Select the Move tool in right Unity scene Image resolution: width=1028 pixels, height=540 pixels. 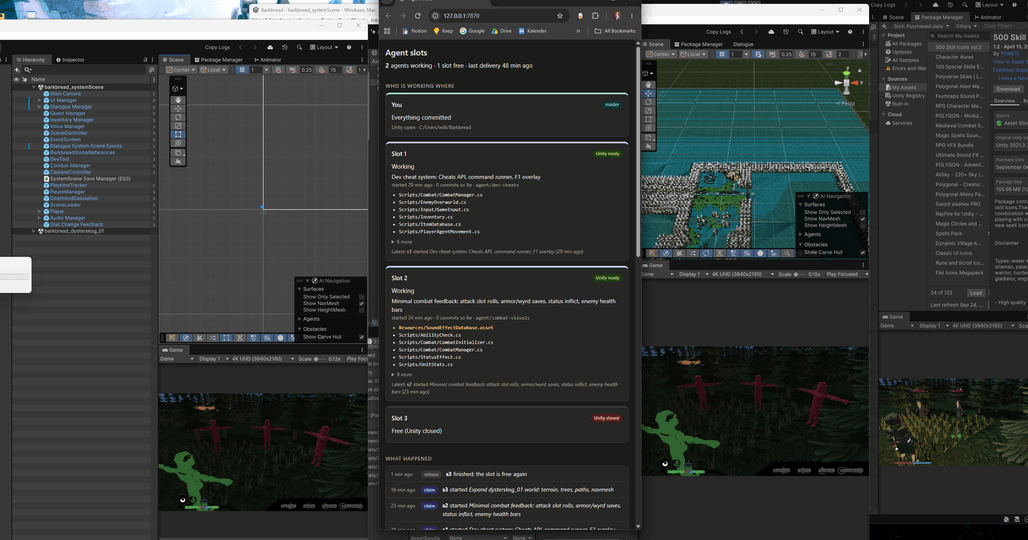click(648, 94)
